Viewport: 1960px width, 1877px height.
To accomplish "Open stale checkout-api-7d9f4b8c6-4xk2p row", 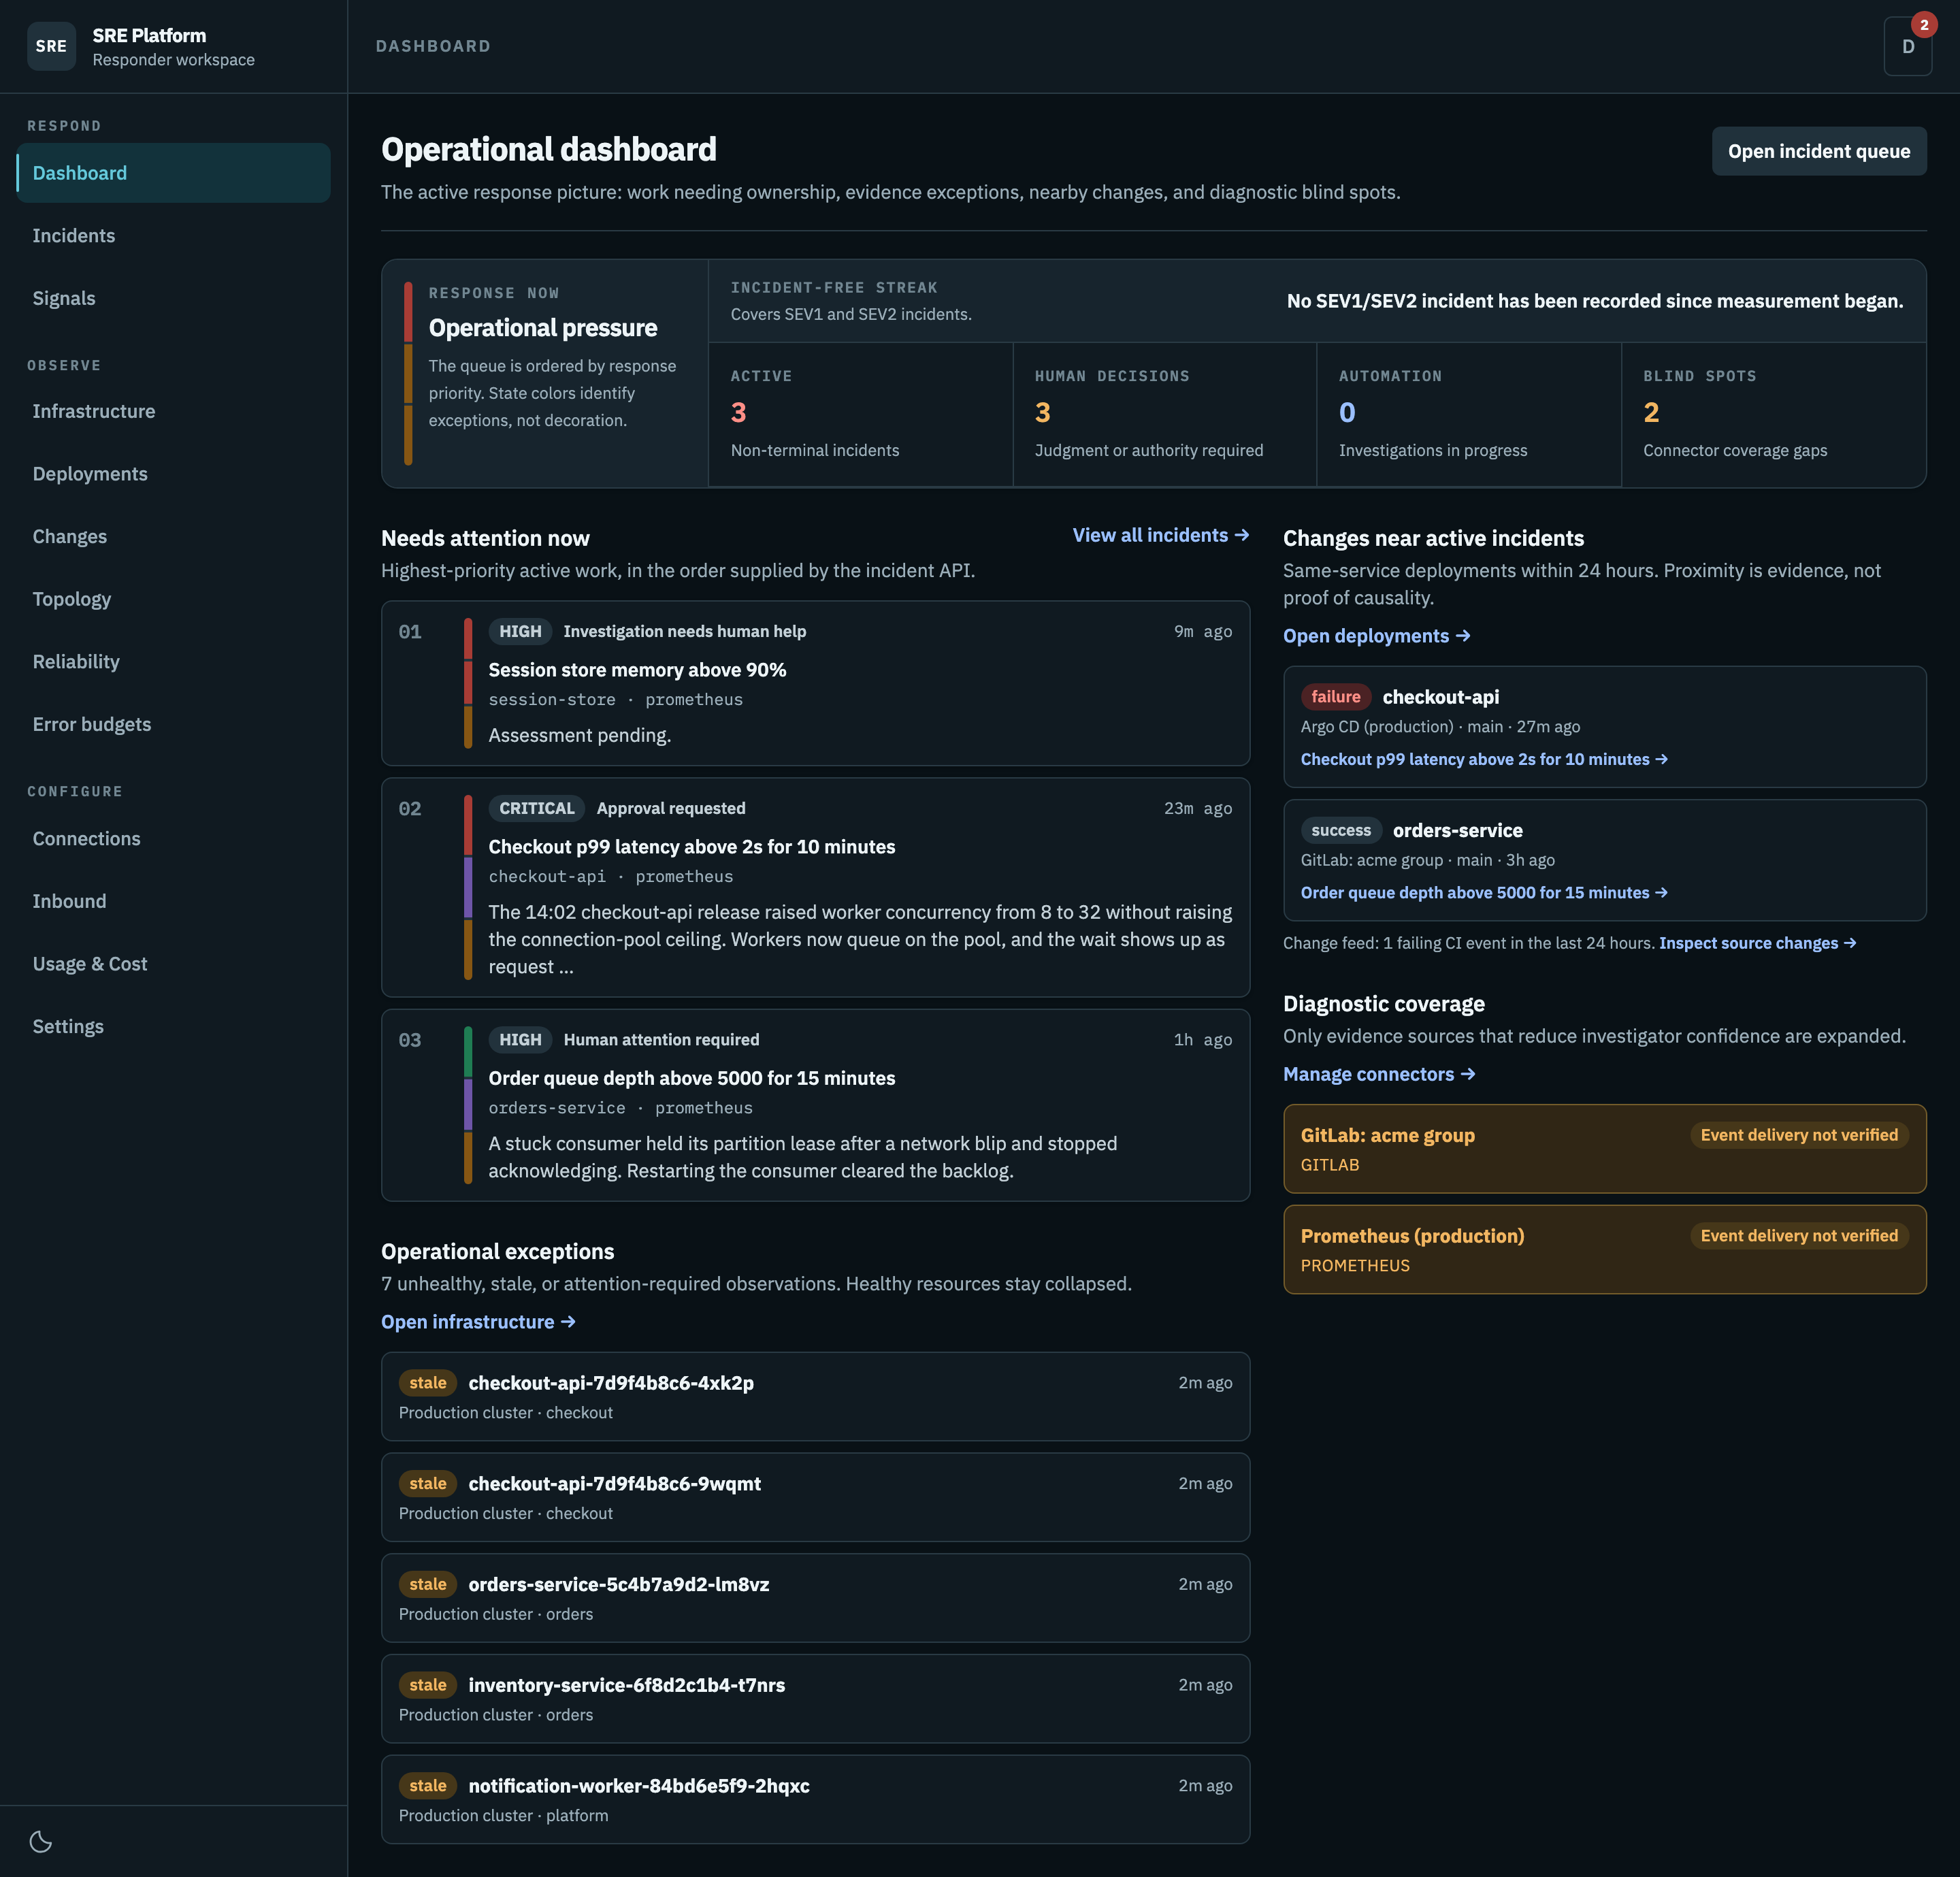I will point(815,1396).
